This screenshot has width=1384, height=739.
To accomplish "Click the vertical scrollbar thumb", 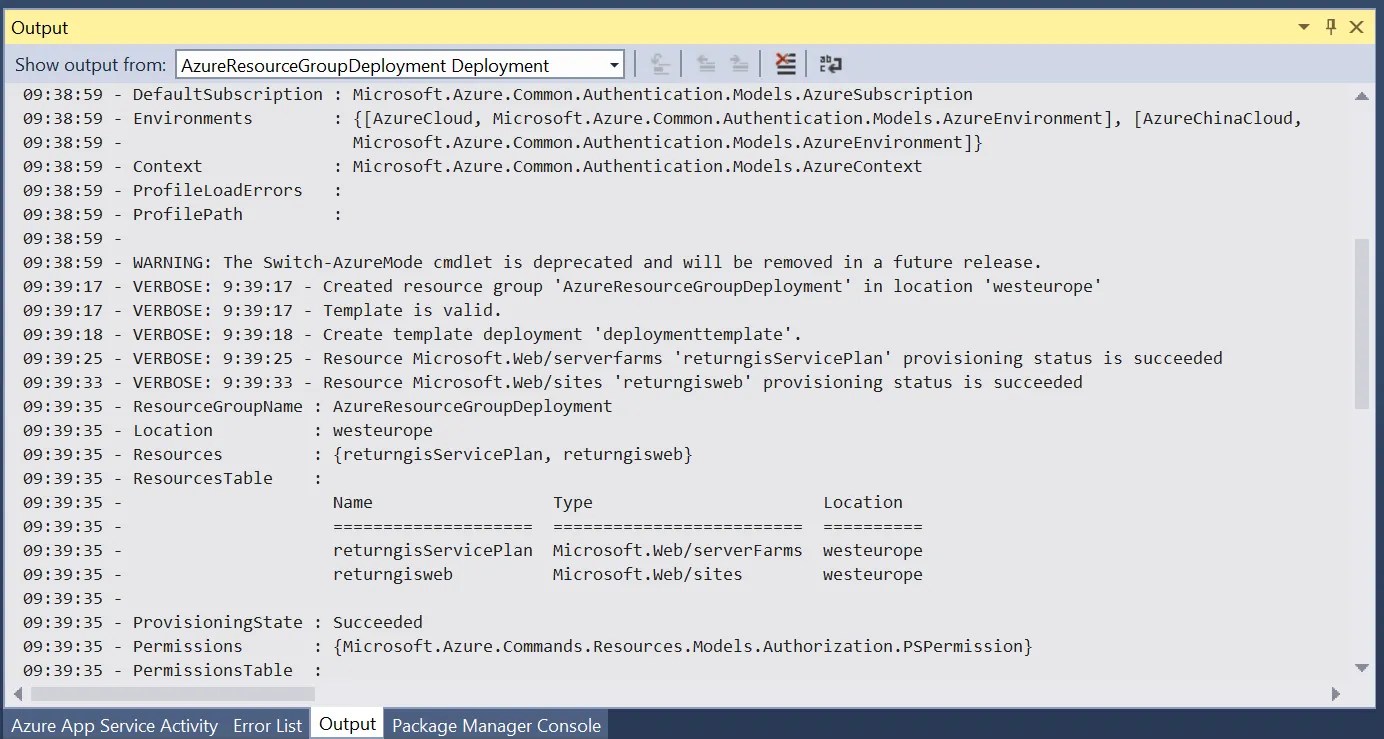I will [1361, 323].
